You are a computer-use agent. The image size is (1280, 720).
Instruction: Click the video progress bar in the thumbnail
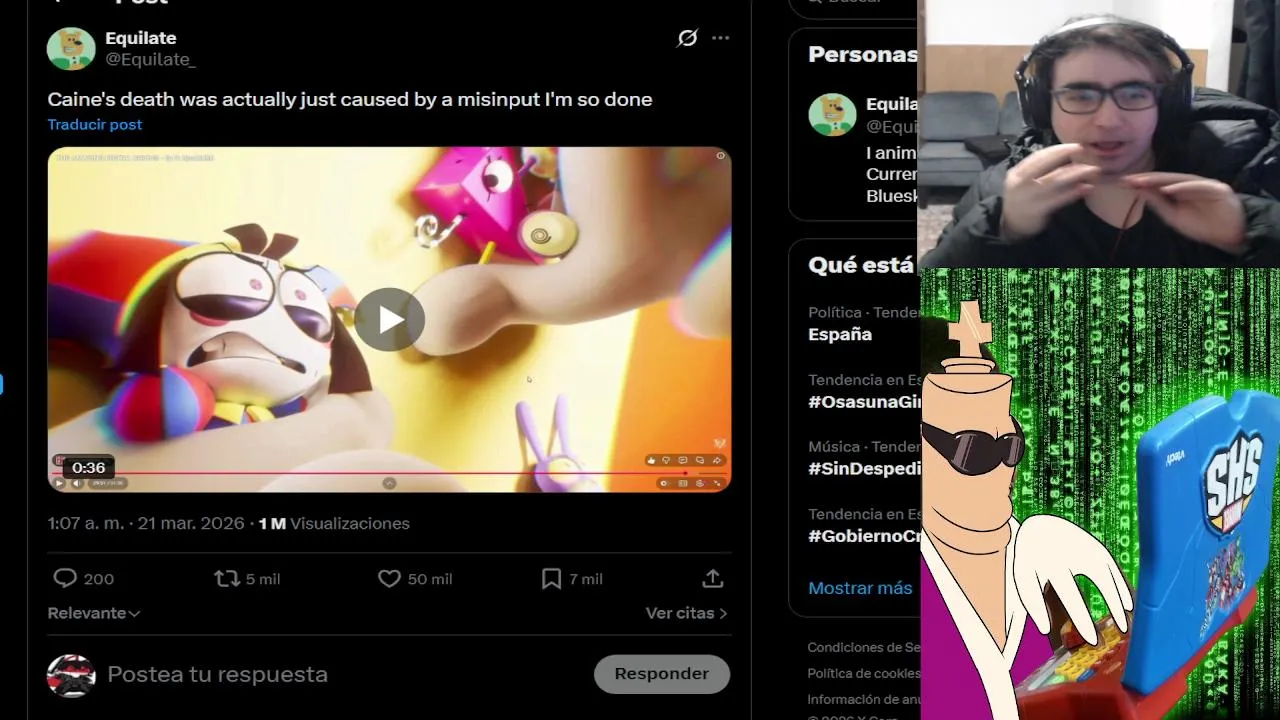pos(370,472)
